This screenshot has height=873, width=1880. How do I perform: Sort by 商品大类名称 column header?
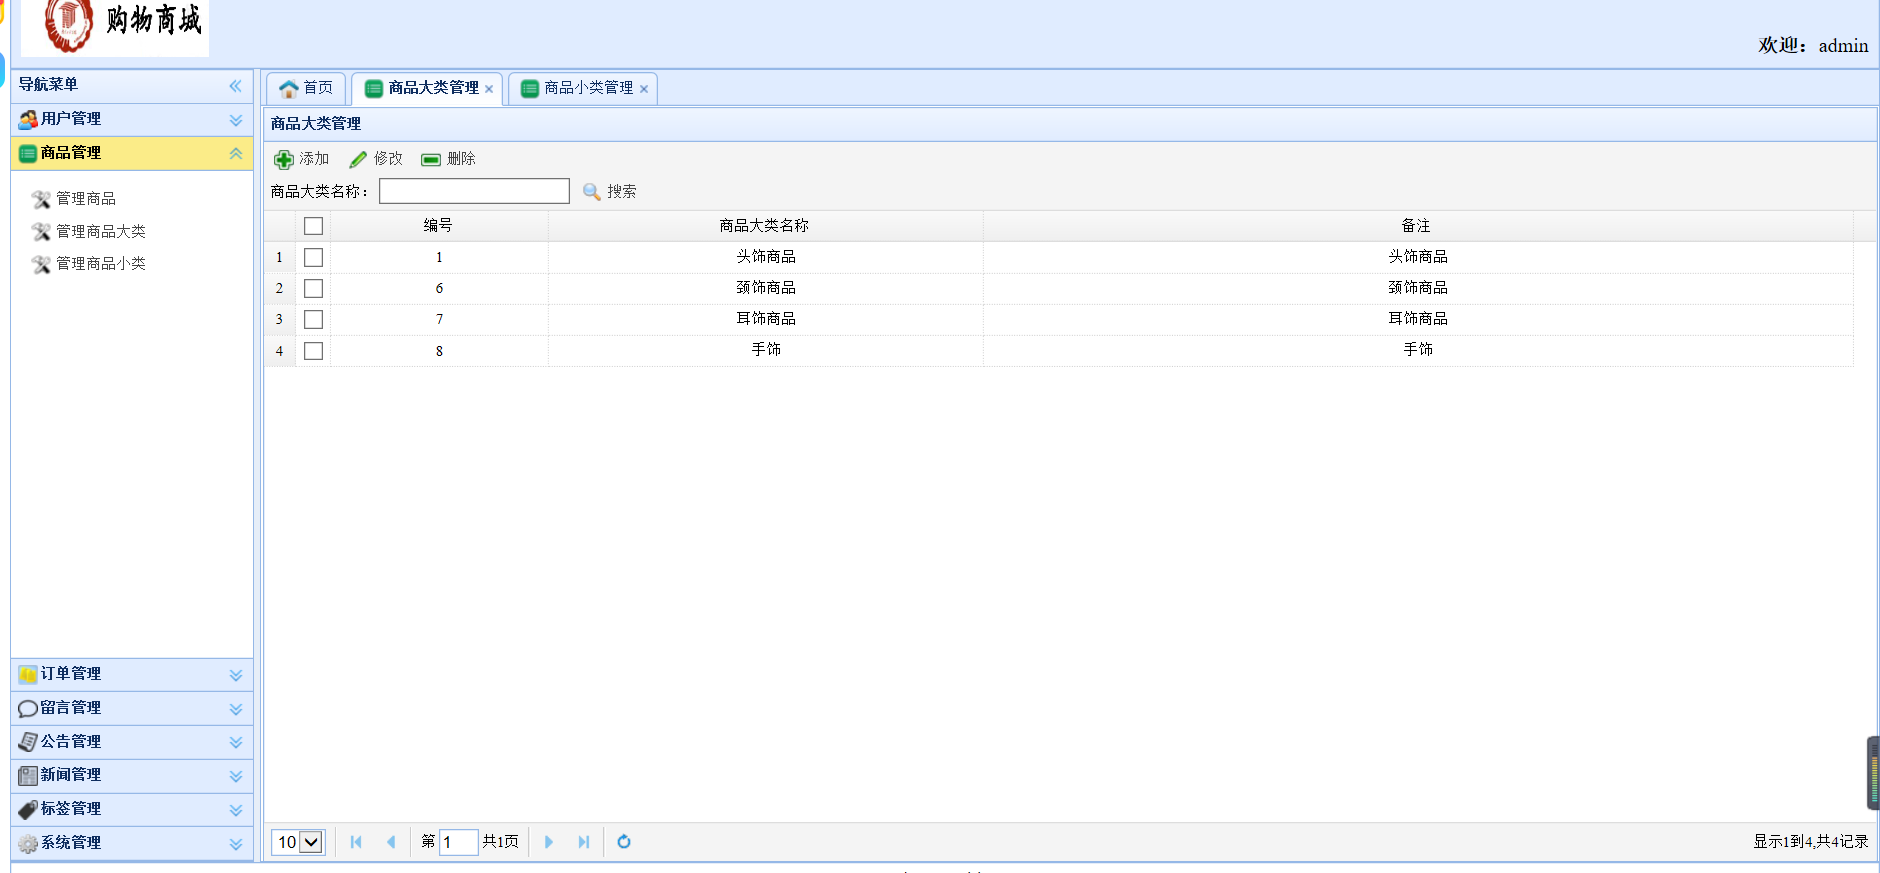point(765,226)
